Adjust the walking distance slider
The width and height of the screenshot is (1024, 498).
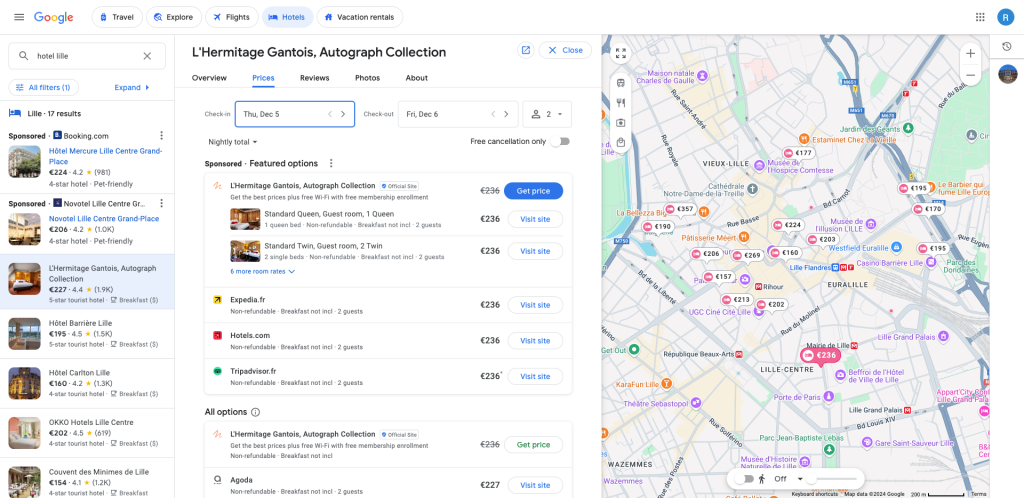pyautogui.click(x=833, y=479)
